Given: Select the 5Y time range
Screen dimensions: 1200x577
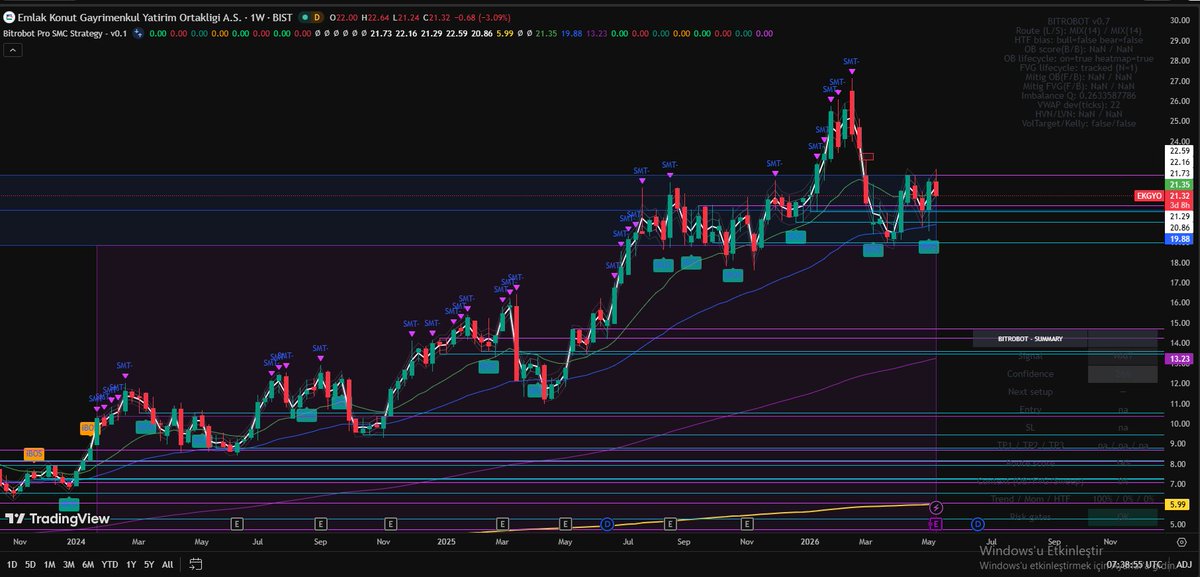Looking at the screenshot, I should coord(147,565).
